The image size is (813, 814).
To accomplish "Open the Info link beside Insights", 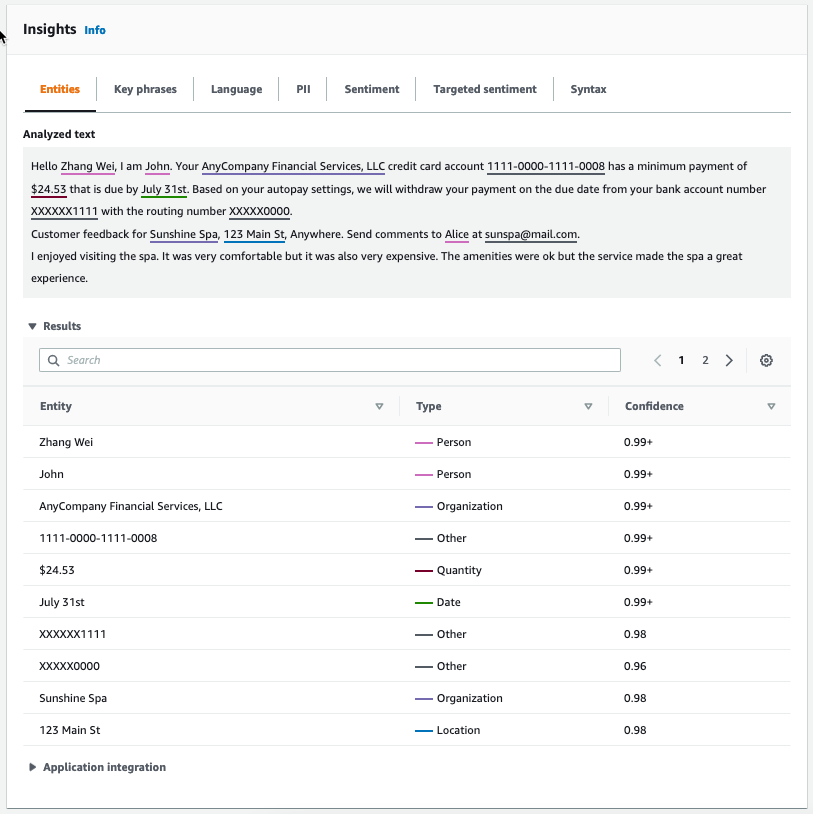I will click(x=95, y=30).
